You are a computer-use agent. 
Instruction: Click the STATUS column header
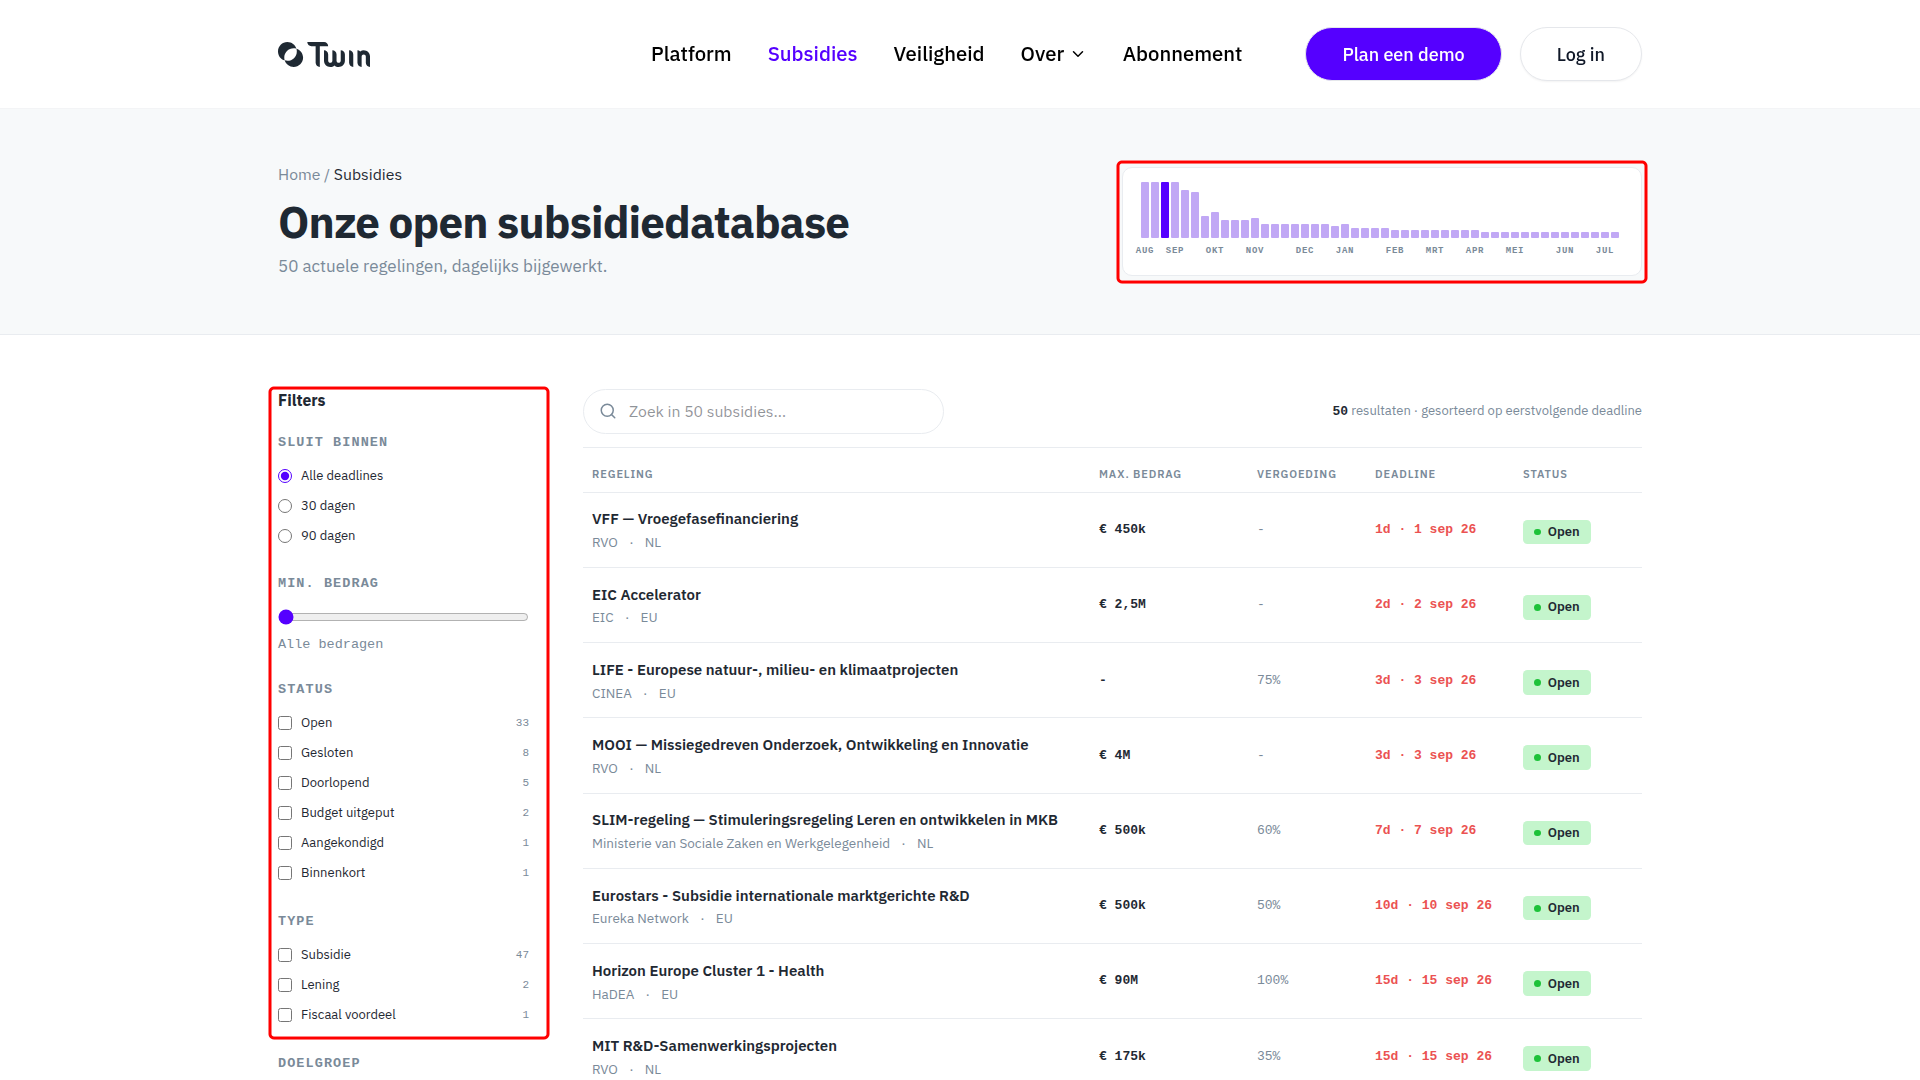pyautogui.click(x=1545, y=474)
